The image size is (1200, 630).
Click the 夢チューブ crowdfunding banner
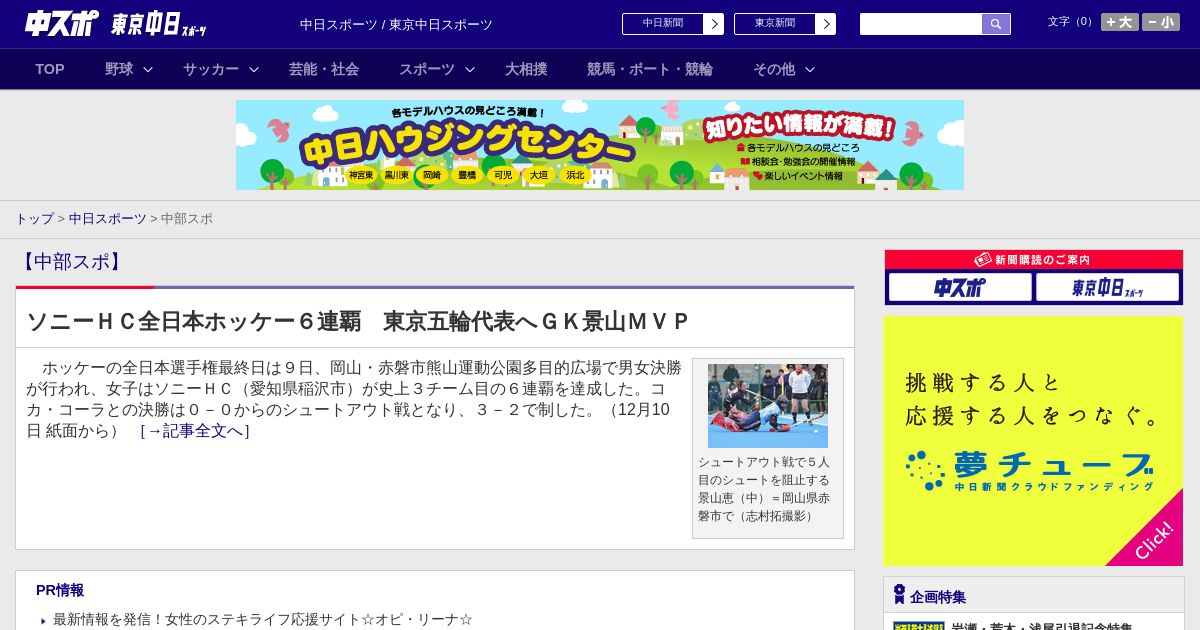coord(1033,441)
